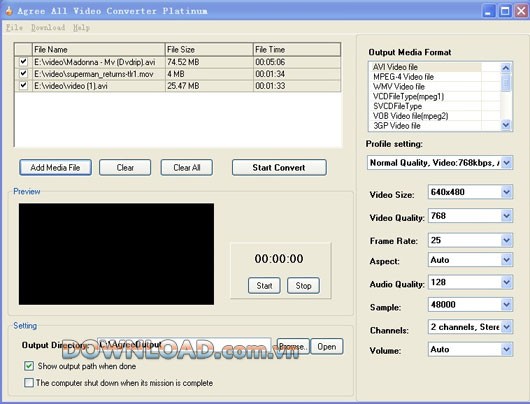Click the Start Convert button
The width and height of the screenshot is (530, 404).
pyautogui.click(x=279, y=168)
